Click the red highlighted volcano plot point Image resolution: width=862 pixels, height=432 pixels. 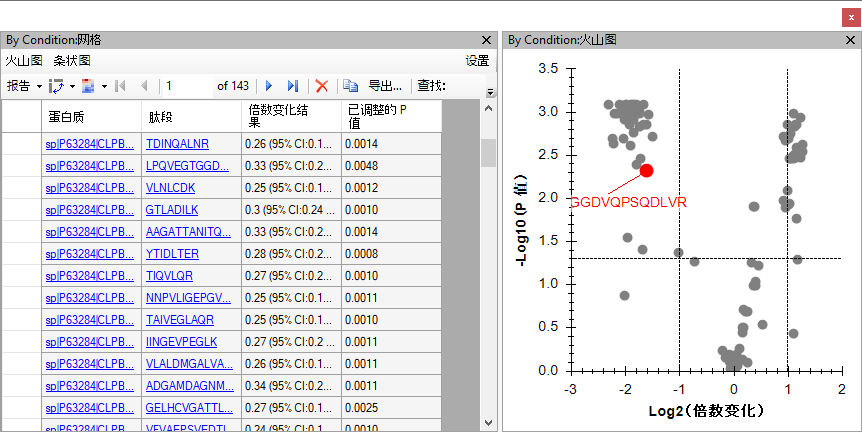pos(646,171)
